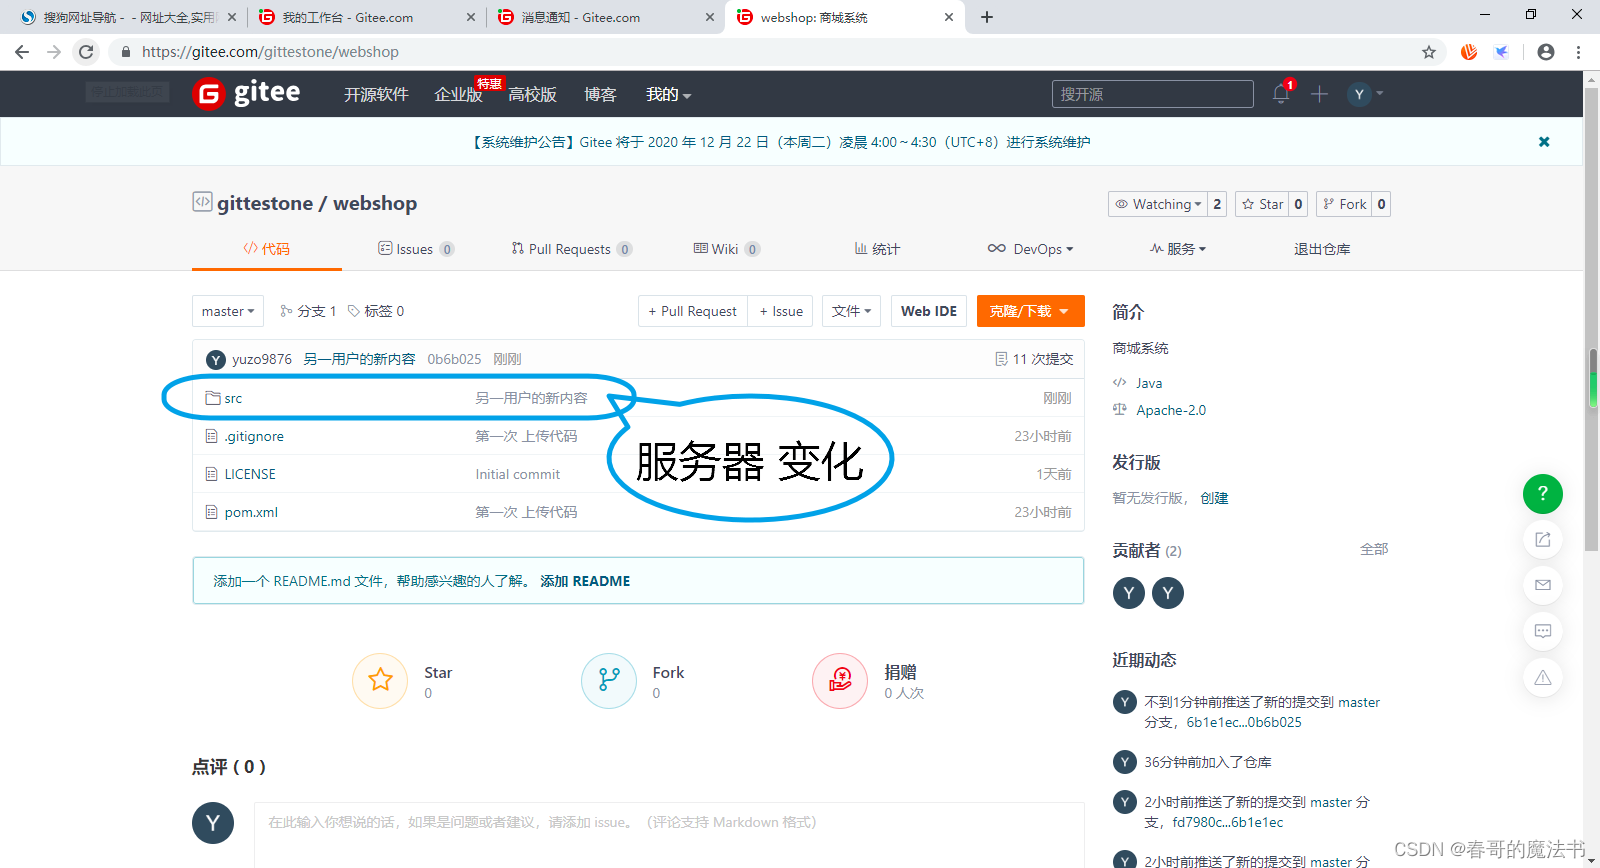The height and width of the screenshot is (868, 1600).
Task: Switch to the Wiki tab
Action: coord(727,249)
